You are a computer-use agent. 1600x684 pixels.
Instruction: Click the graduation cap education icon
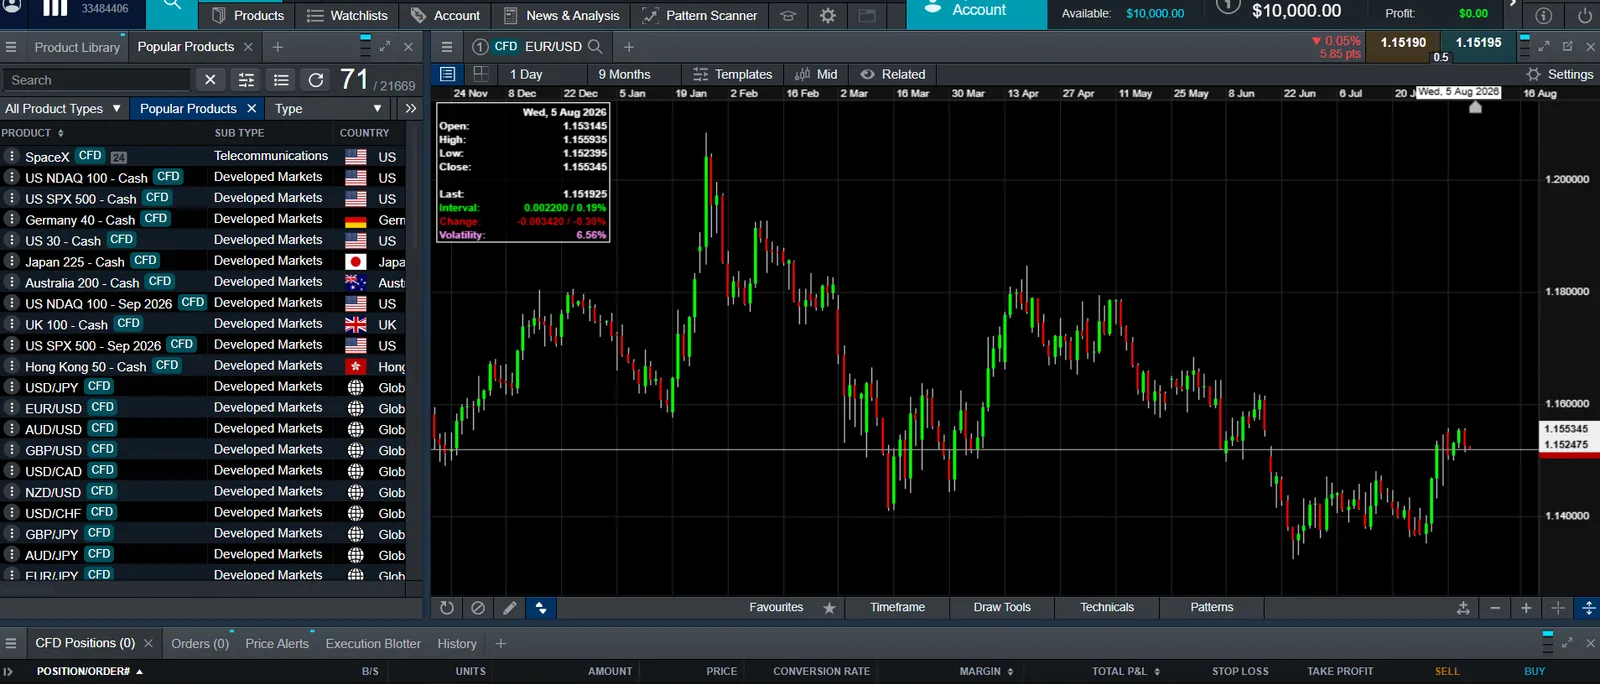click(x=788, y=15)
